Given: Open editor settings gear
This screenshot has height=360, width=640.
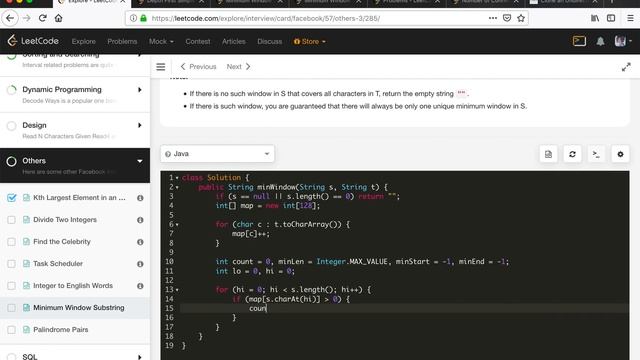Looking at the screenshot, I should (x=620, y=154).
